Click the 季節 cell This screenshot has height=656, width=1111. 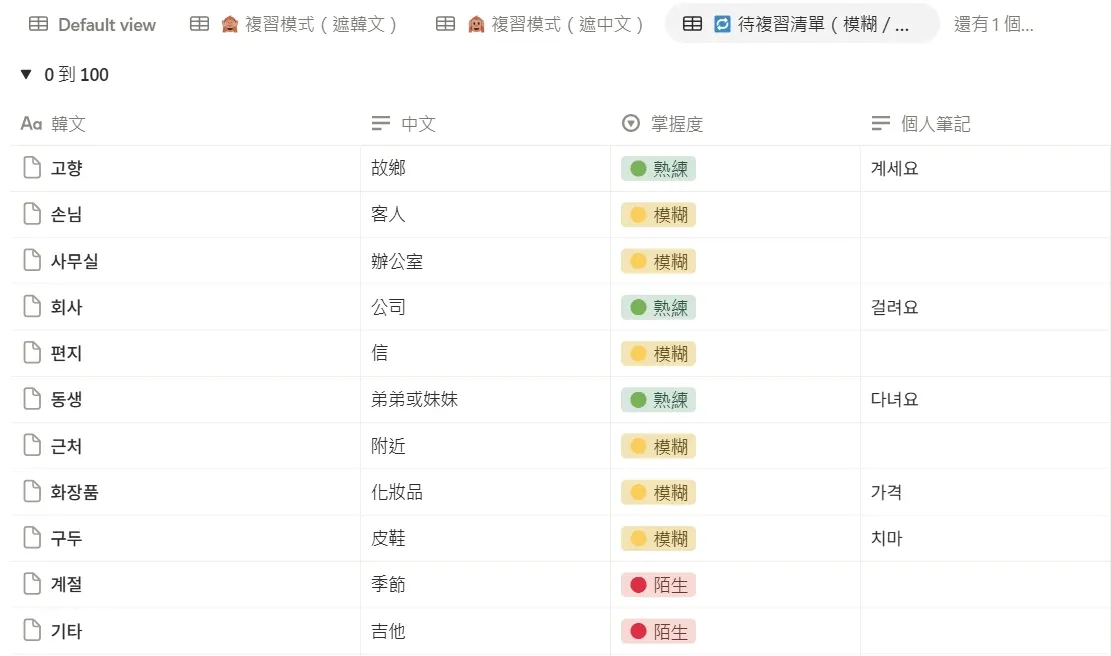click(x=485, y=584)
